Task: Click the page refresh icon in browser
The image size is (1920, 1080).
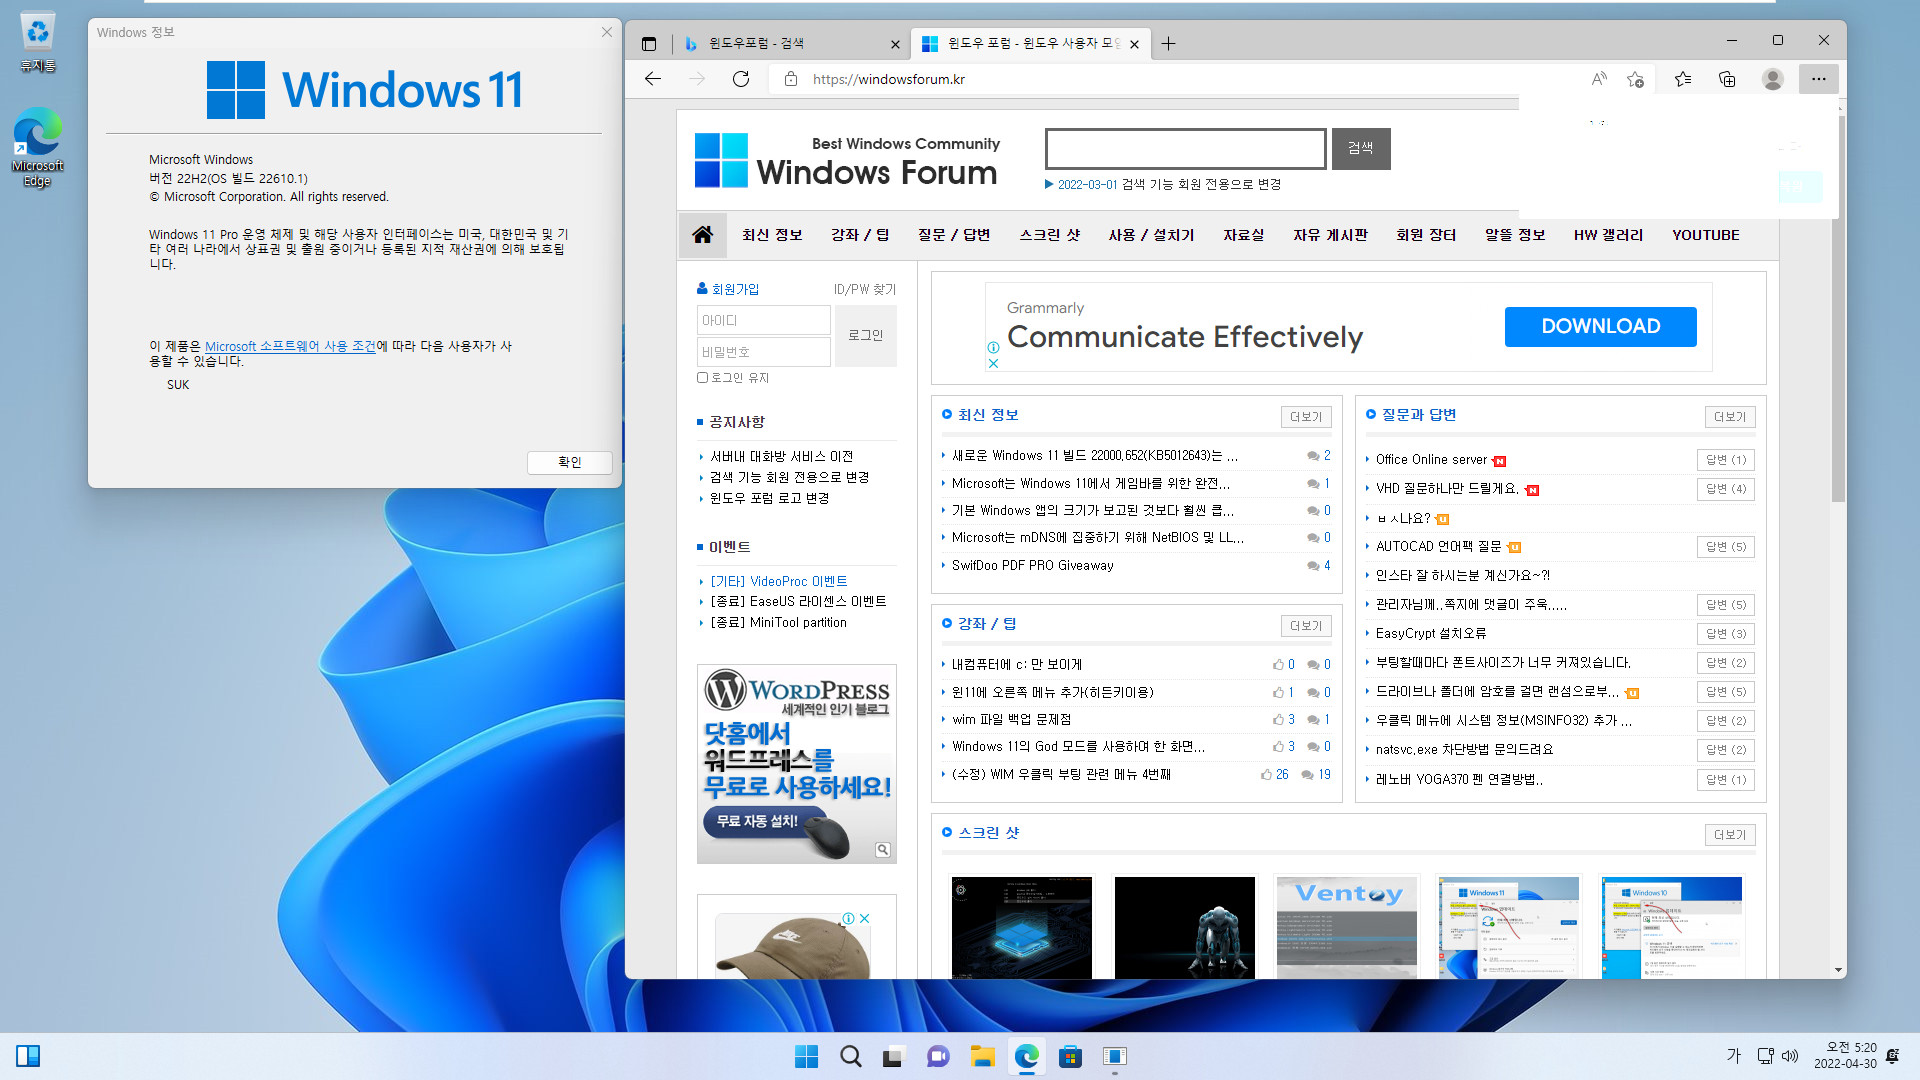Action: click(x=741, y=79)
